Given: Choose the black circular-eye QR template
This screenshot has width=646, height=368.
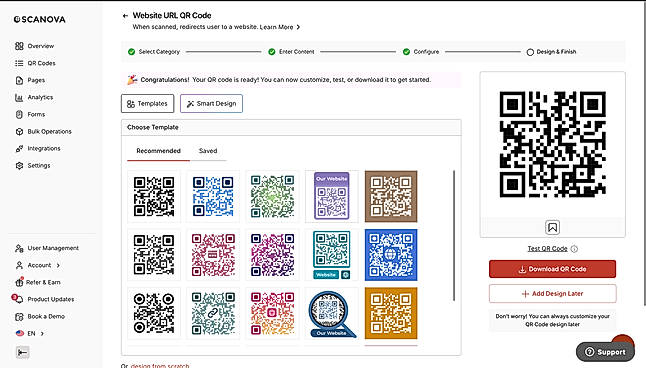Looking at the screenshot, I should tap(154, 313).
